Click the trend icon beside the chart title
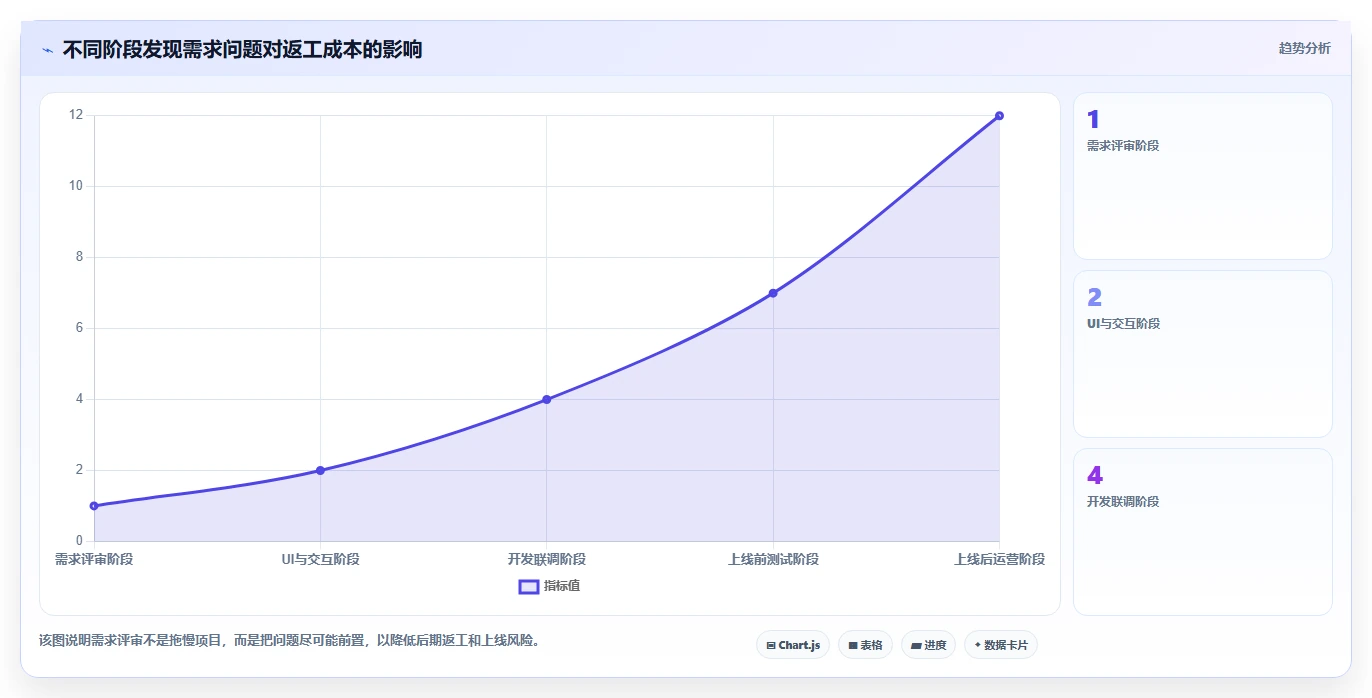 (x=47, y=49)
